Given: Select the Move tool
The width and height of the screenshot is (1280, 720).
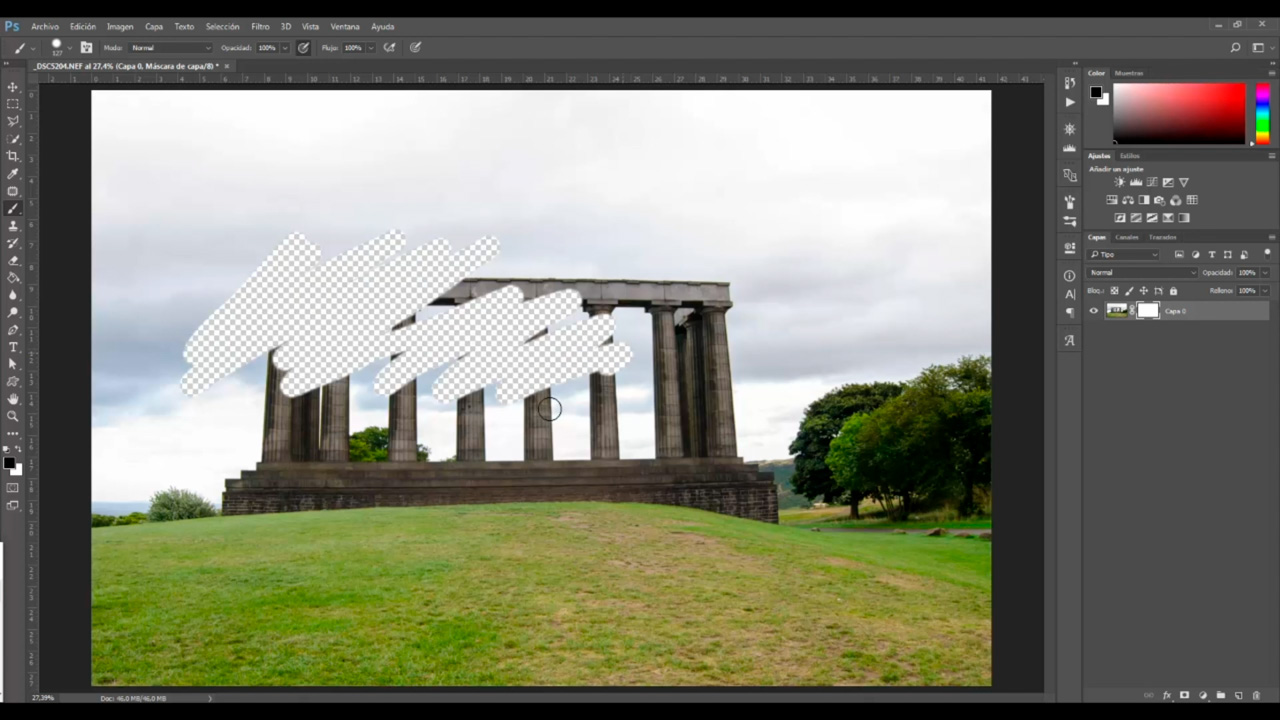Looking at the screenshot, I should (x=13, y=87).
